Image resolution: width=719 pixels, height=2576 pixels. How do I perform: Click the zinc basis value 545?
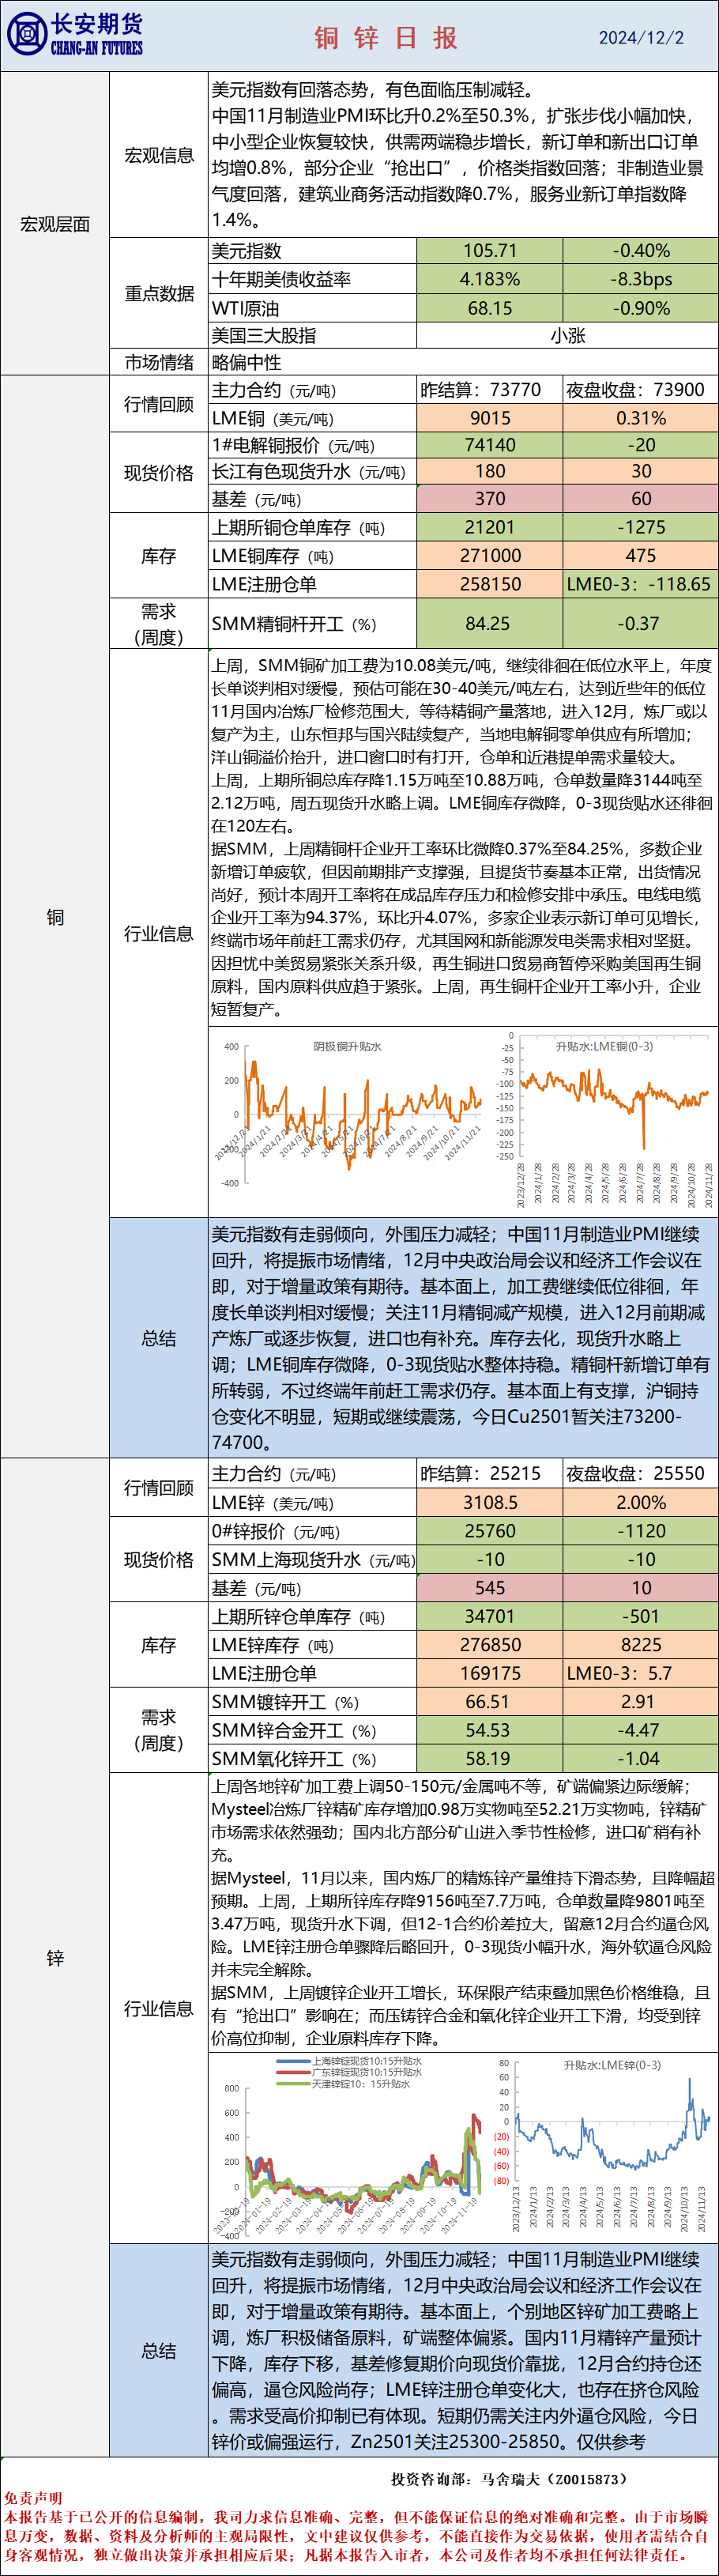[490, 1588]
